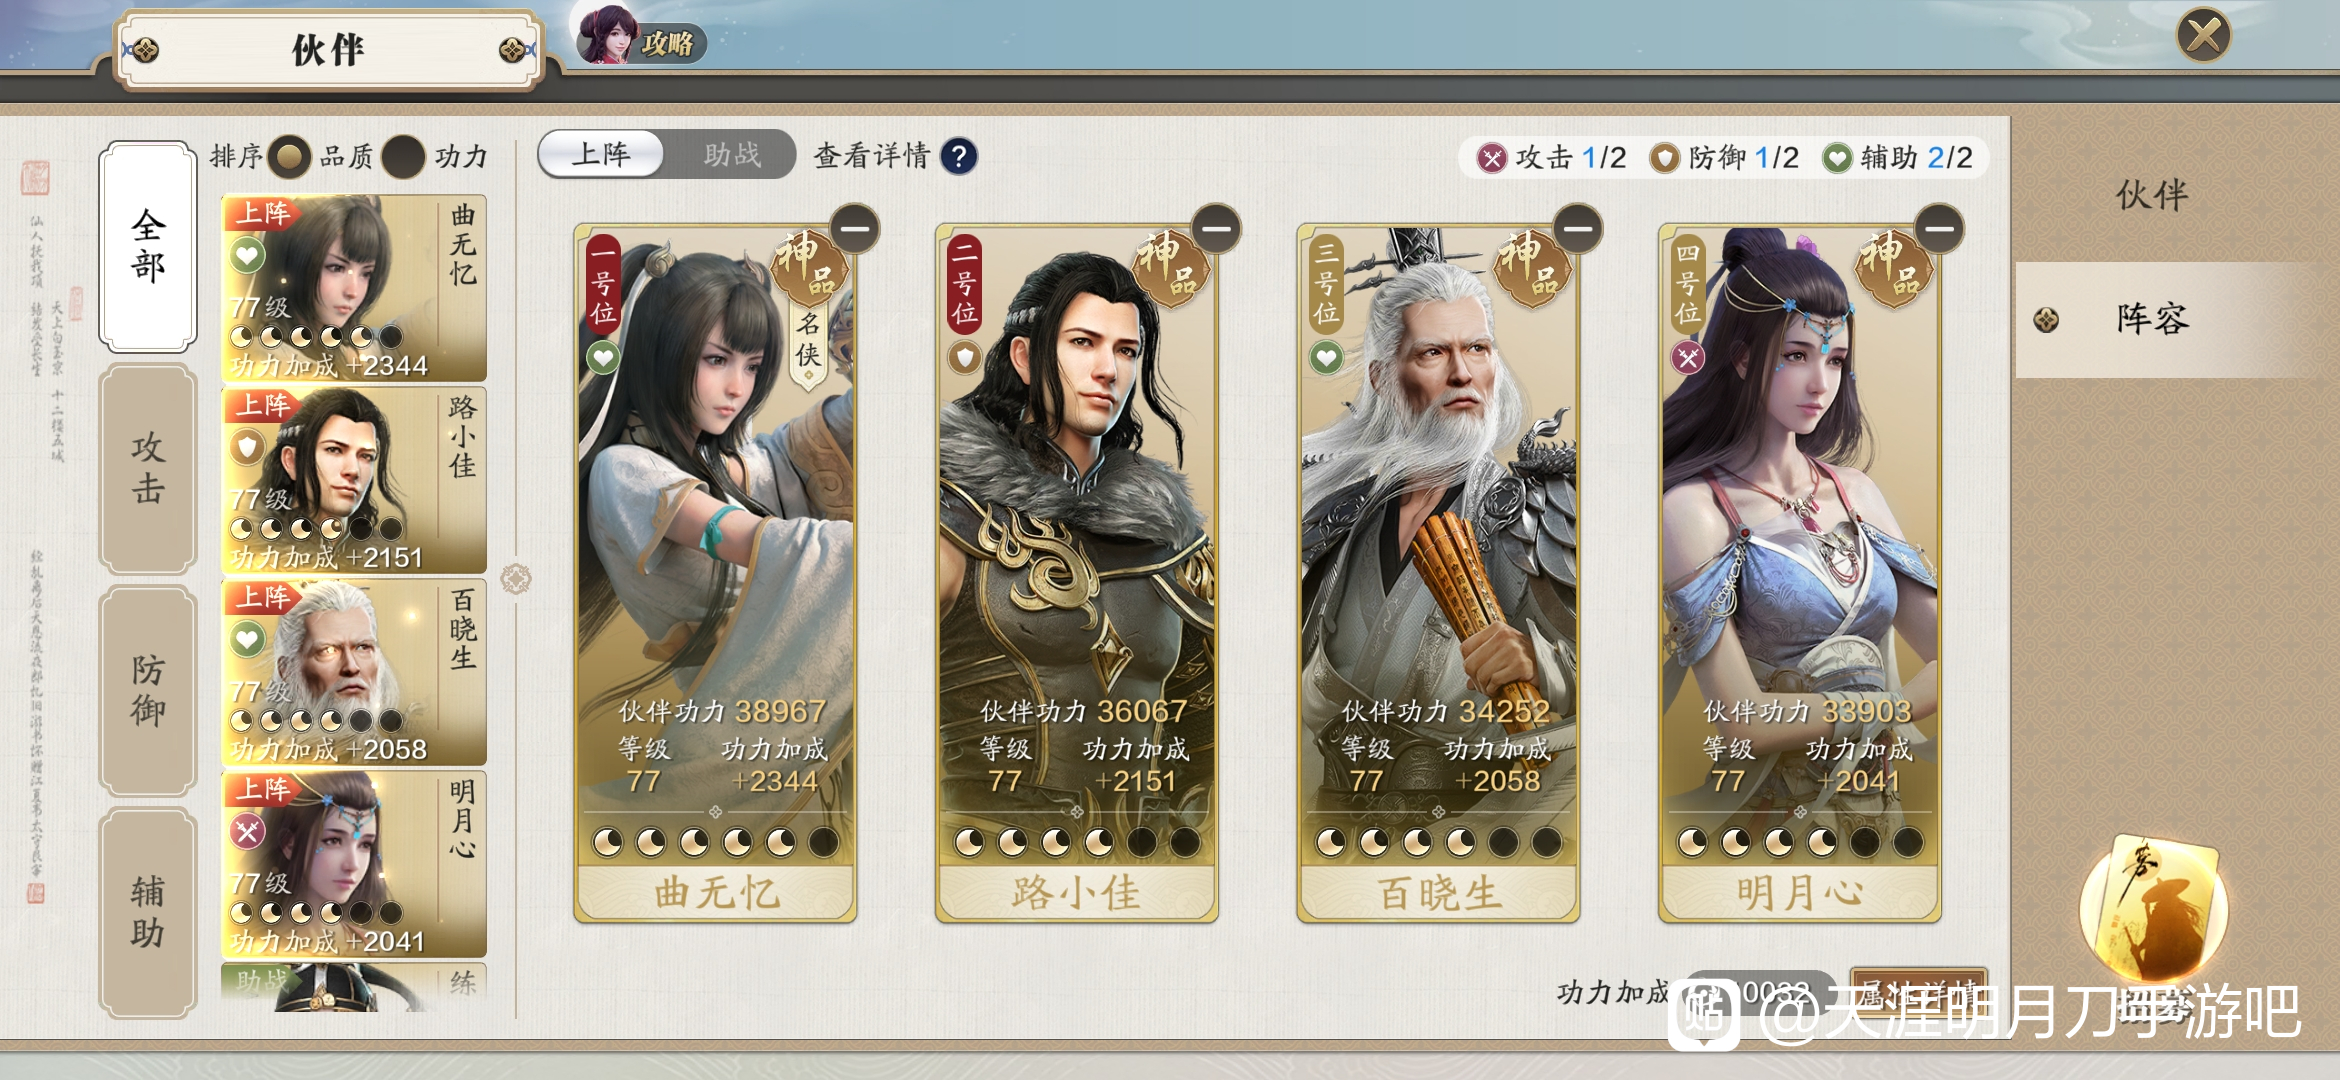The height and width of the screenshot is (1080, 2340).
Task: Click the 查看详情 link
Action: (x=872, y=156)
